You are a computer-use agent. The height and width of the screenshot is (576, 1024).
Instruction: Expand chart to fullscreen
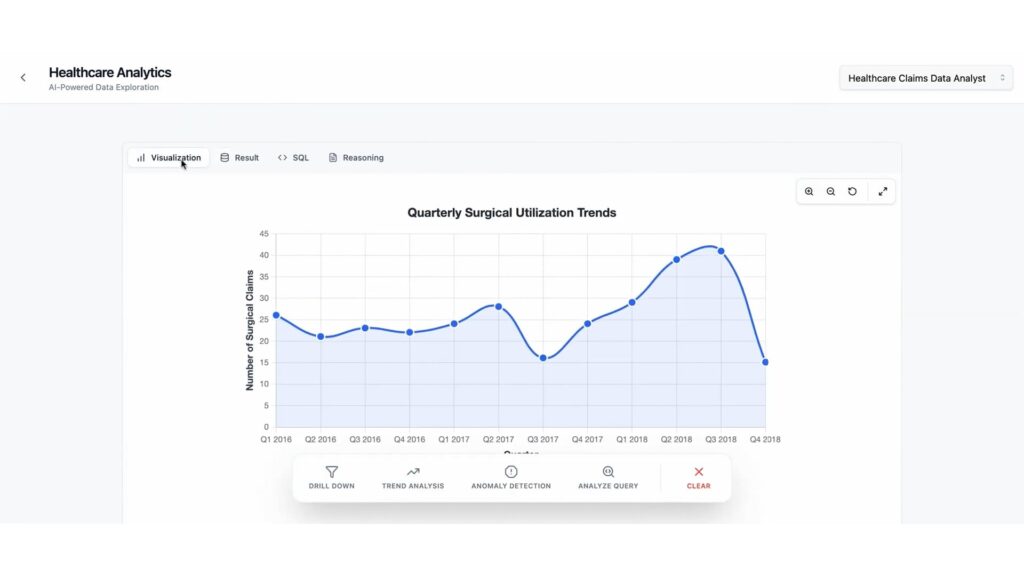(x=883, y=191)
